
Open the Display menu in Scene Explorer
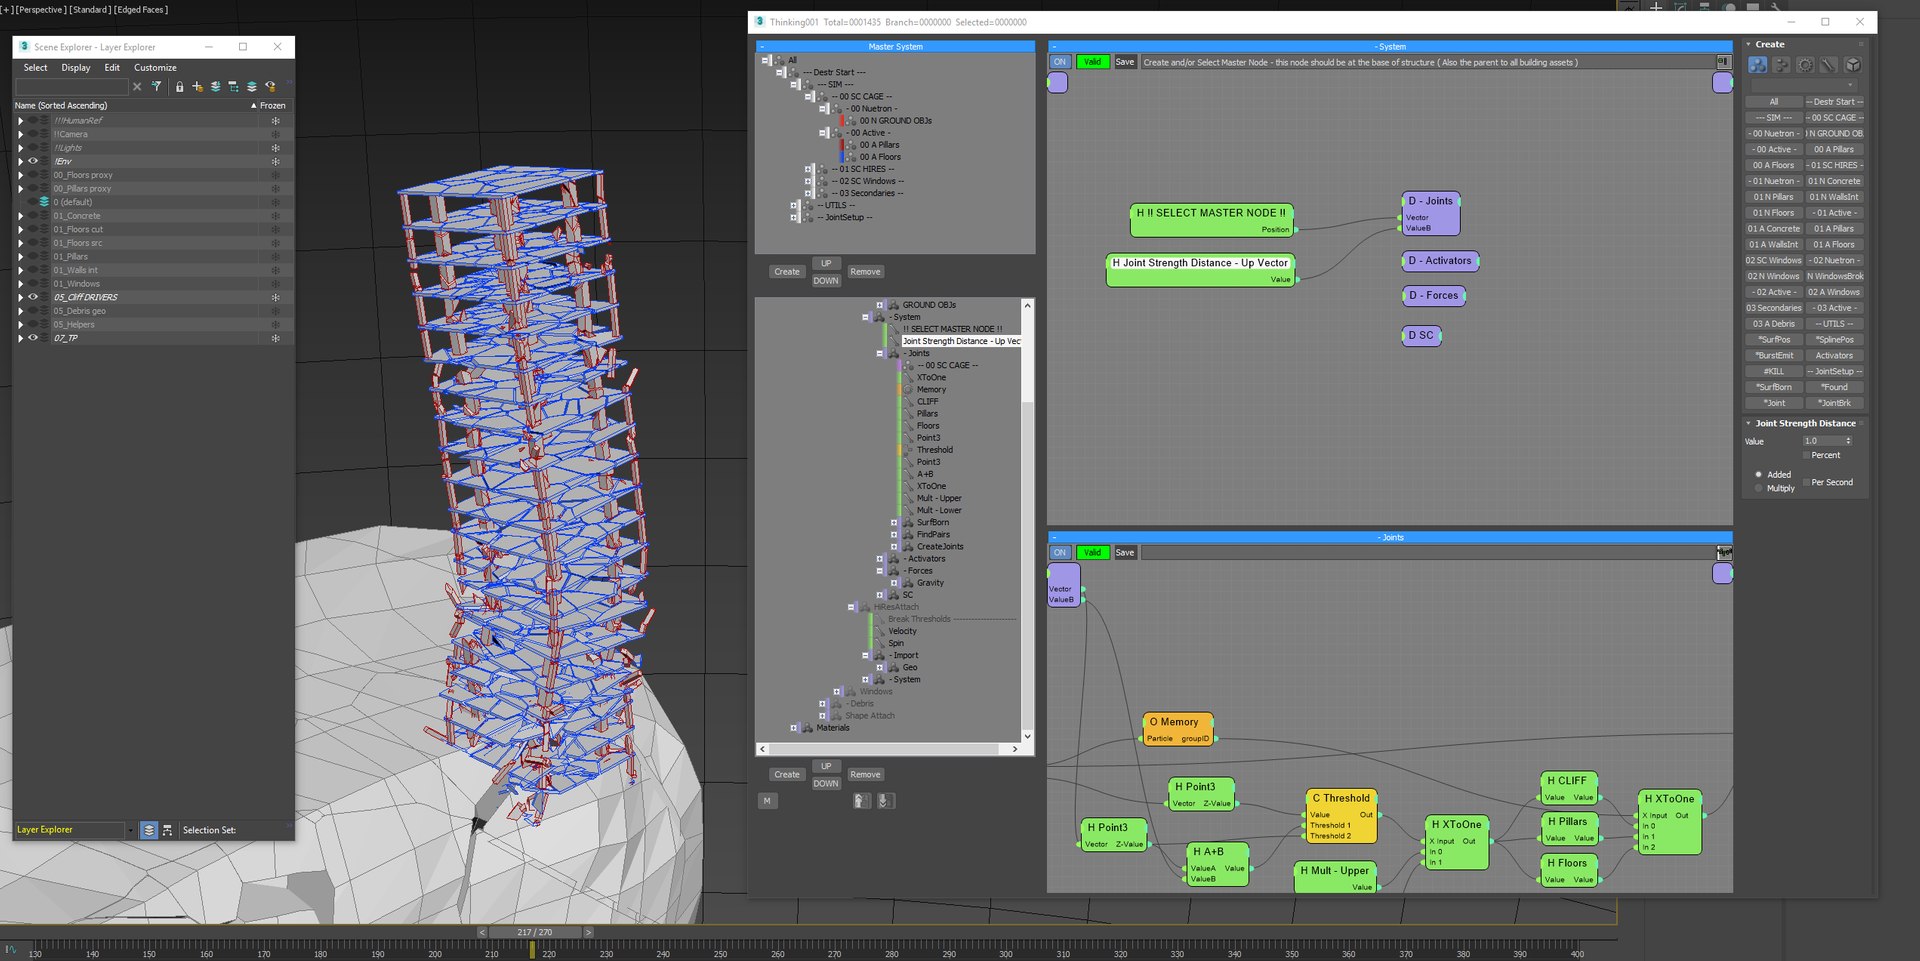(76, 68)
